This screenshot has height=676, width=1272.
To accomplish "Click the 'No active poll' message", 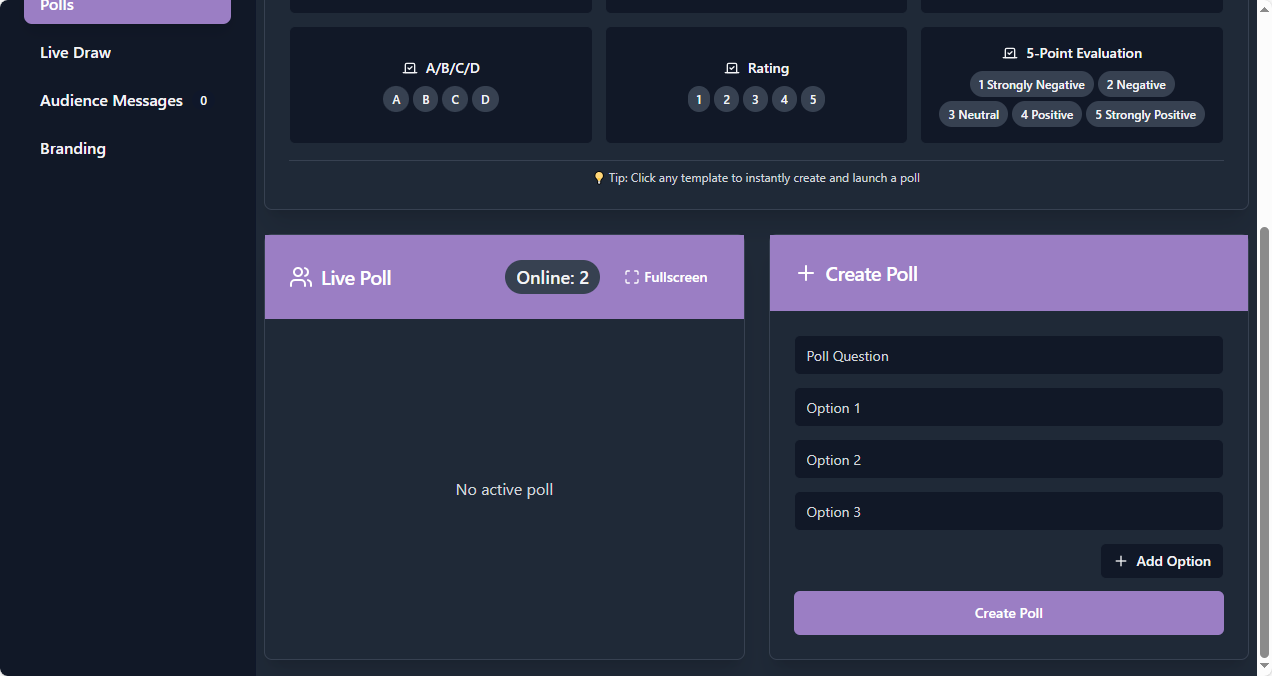I will point(504,490).
